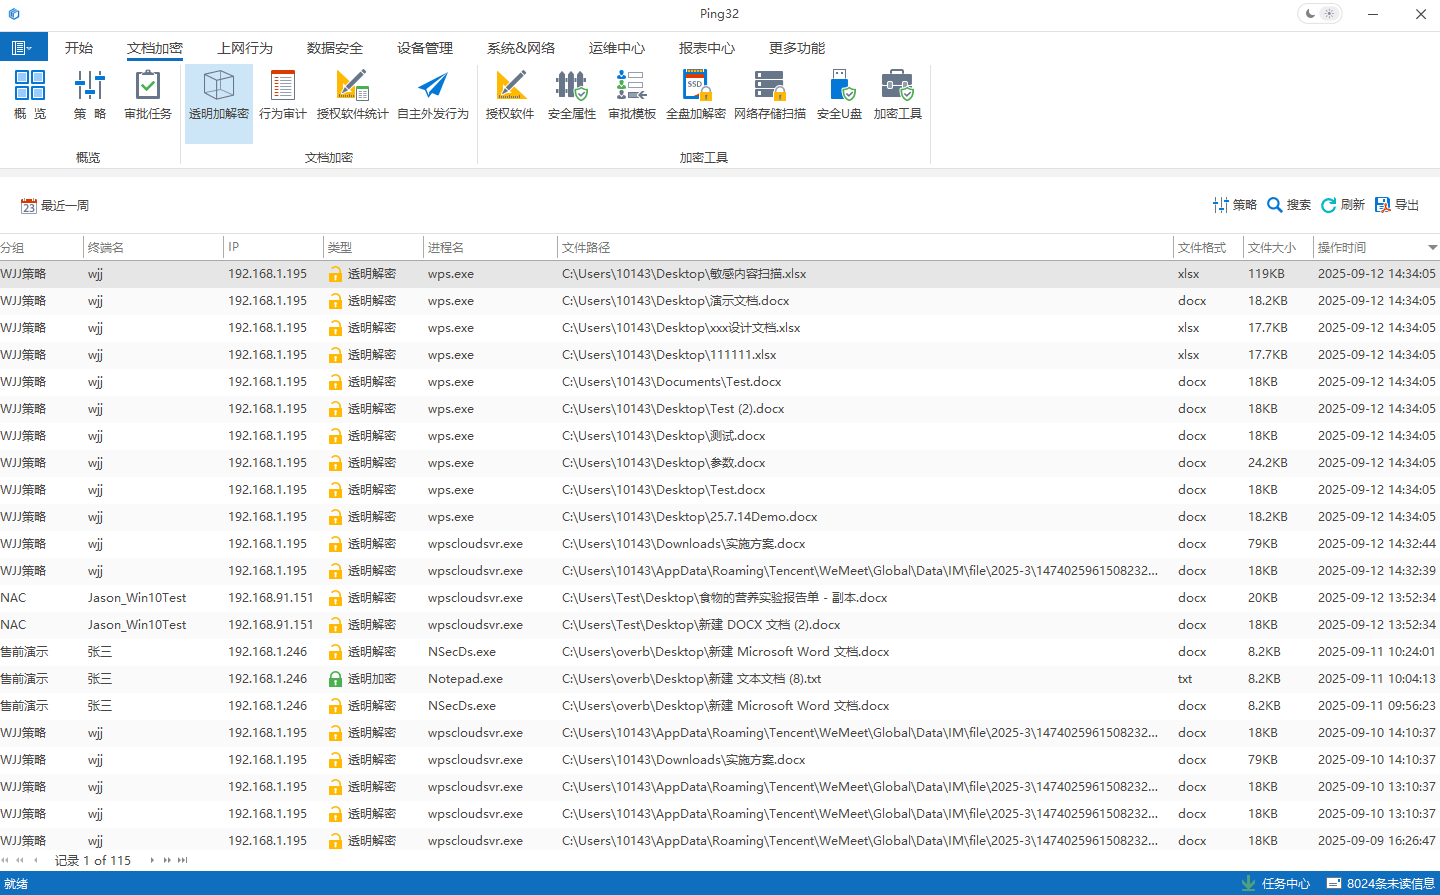Open the 全盘加解密 SSD tool
The height and width of the screenshot is (895, 1440).
coord(695,96)
